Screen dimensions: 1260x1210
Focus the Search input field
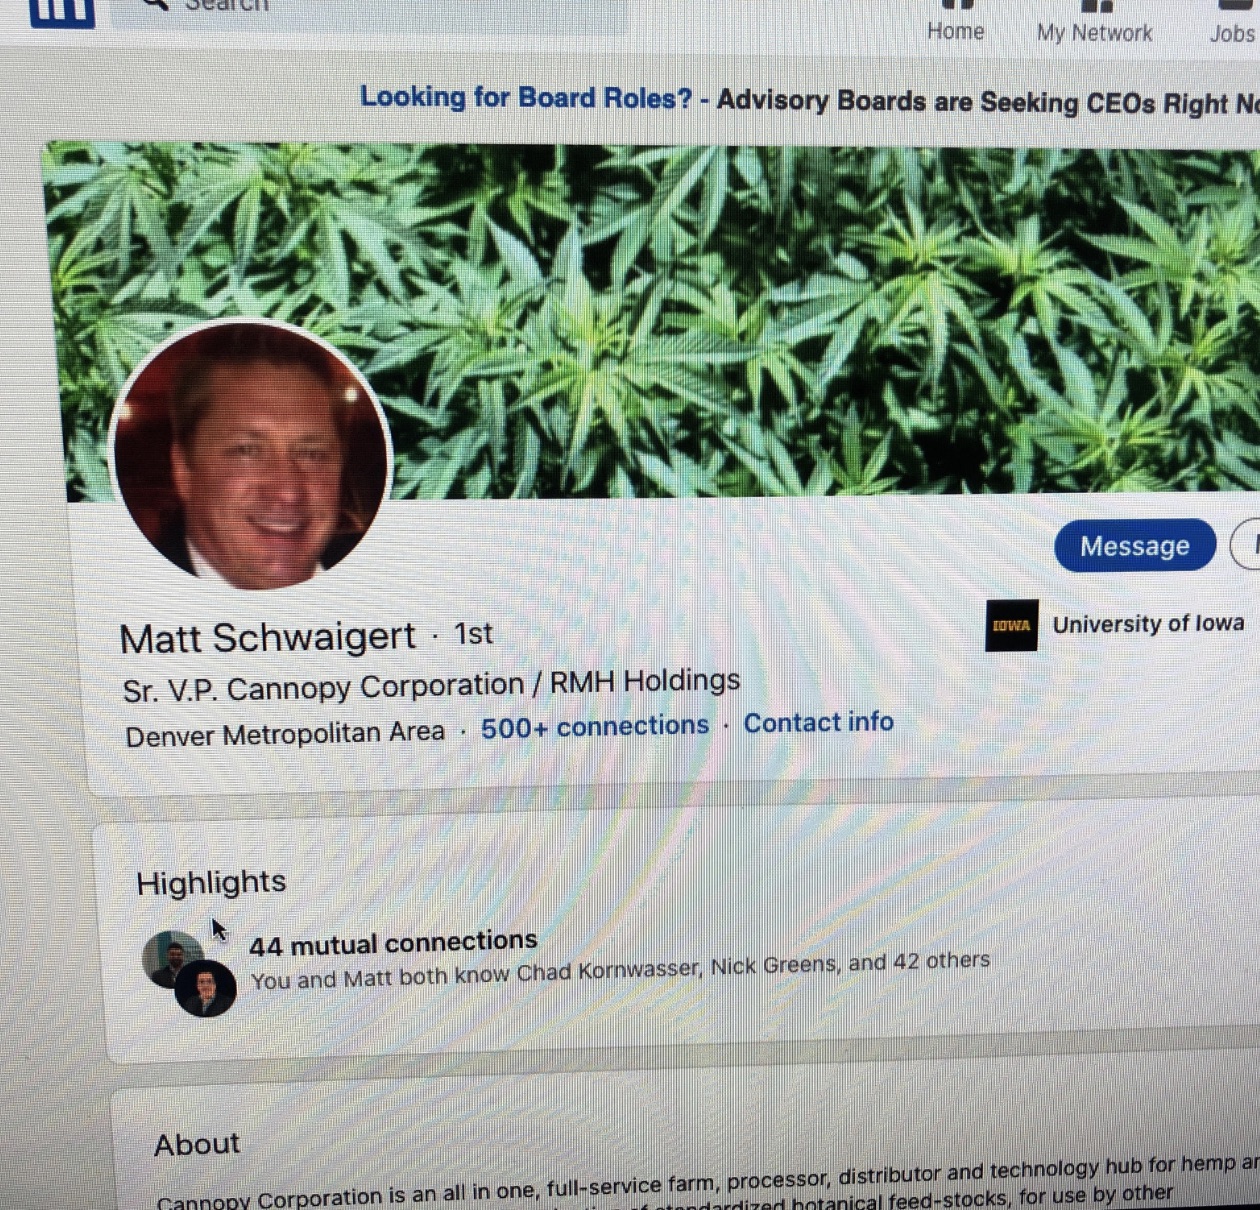click(370, 12)
